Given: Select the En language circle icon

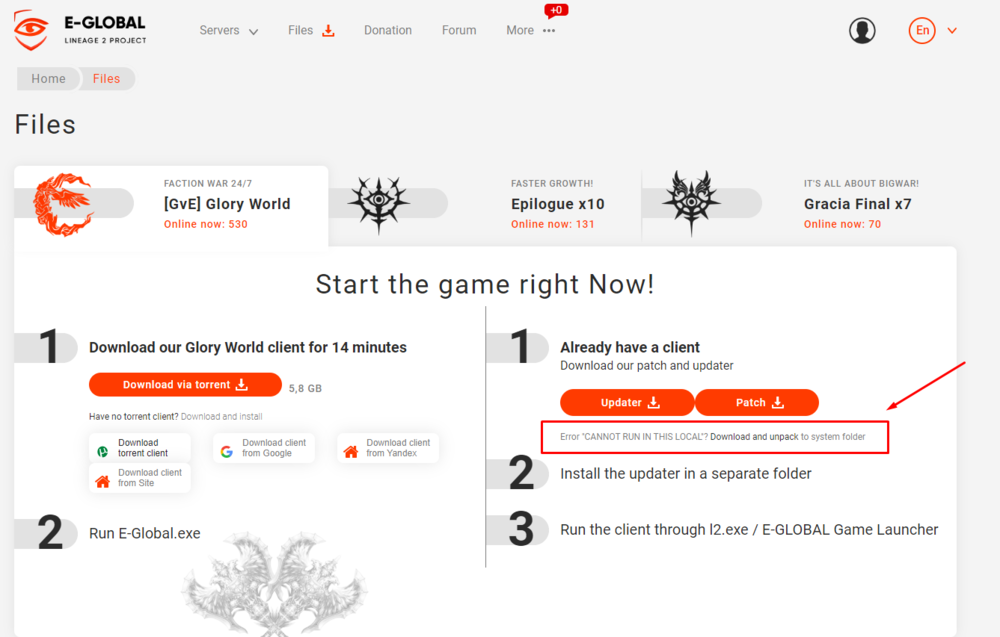Looking at the screenshot, I should click(x=922, y=30).
